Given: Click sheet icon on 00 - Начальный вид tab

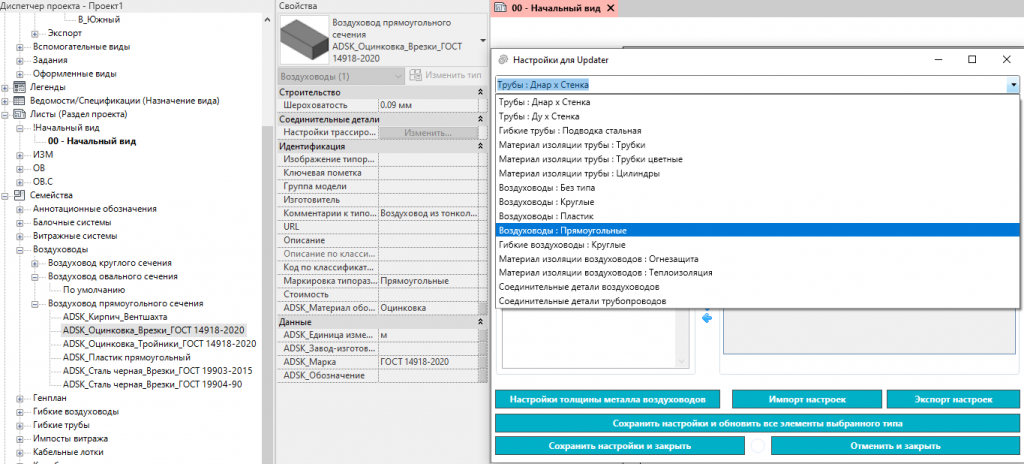Looking at the screenshot, I should 501,8.
